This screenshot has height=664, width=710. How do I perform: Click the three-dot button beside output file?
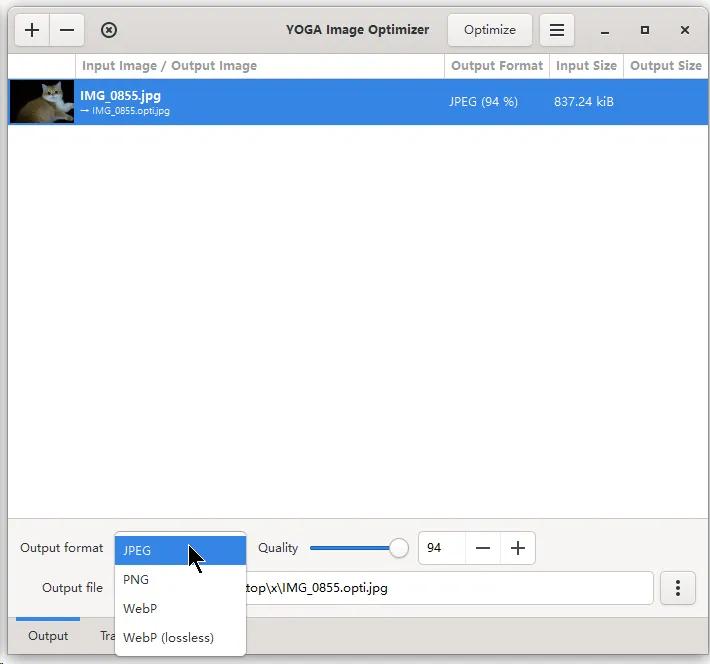tap(677, 588)
